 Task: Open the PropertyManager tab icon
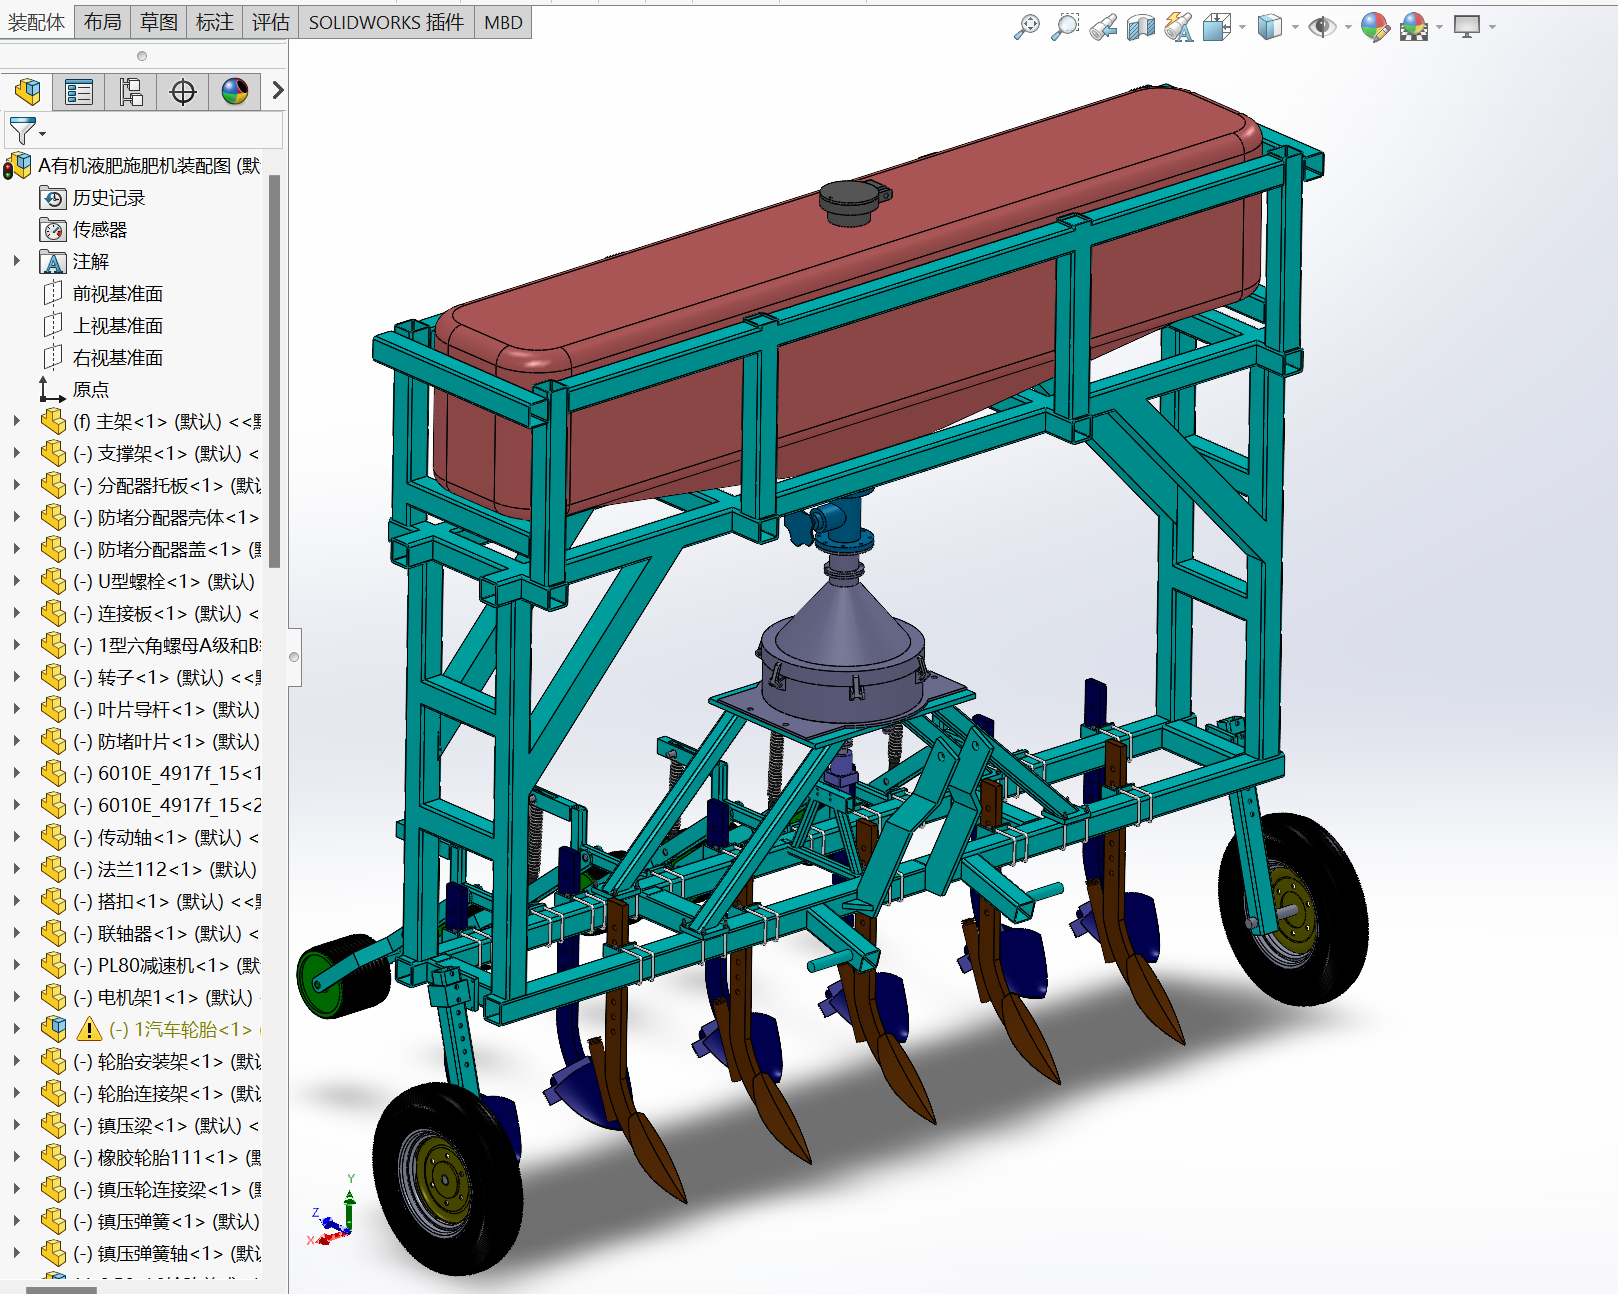[x=79, y=92]
